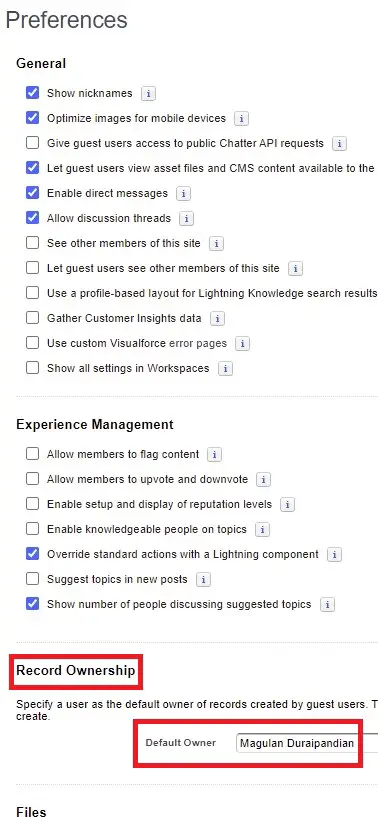
Task: Uncheck the Show nicknames checkbox
Action: [32, 93]
